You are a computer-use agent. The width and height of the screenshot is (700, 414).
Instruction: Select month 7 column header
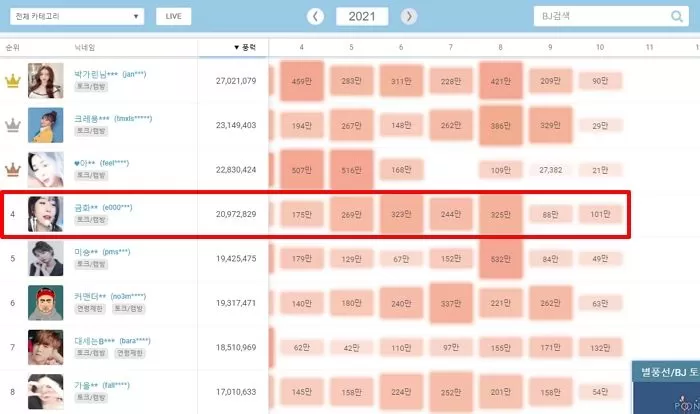click(450, 47)
